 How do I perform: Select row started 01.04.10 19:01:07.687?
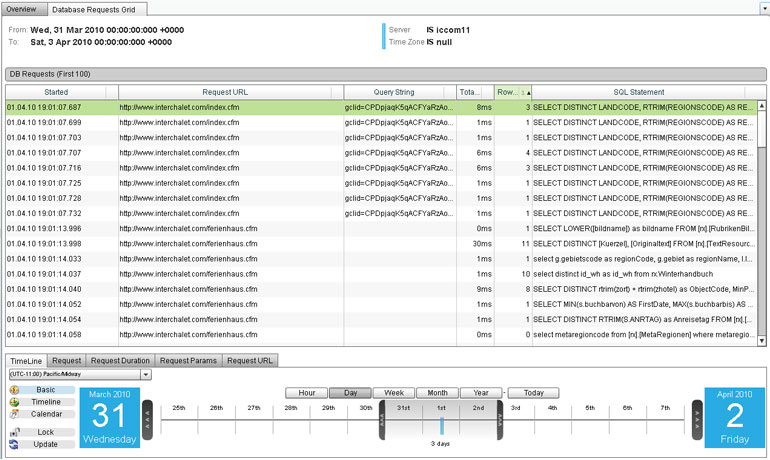[381, 108]
